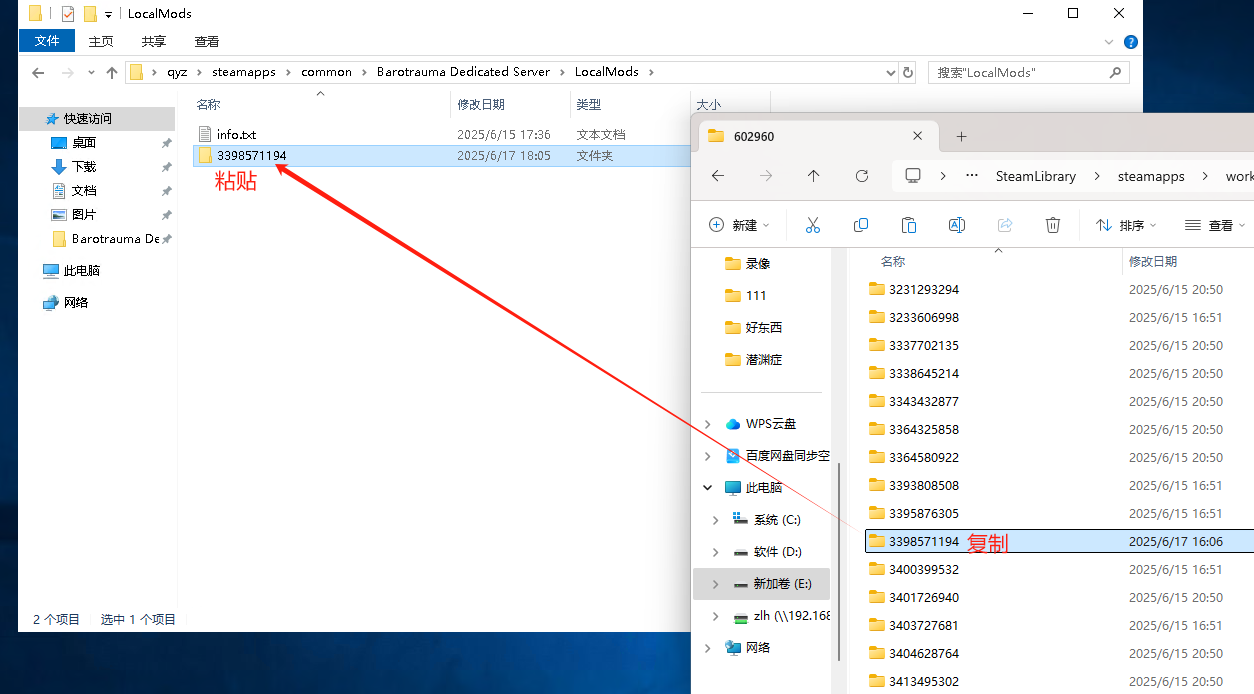Click the back arrow in LocalMods window

click(38, 73)
